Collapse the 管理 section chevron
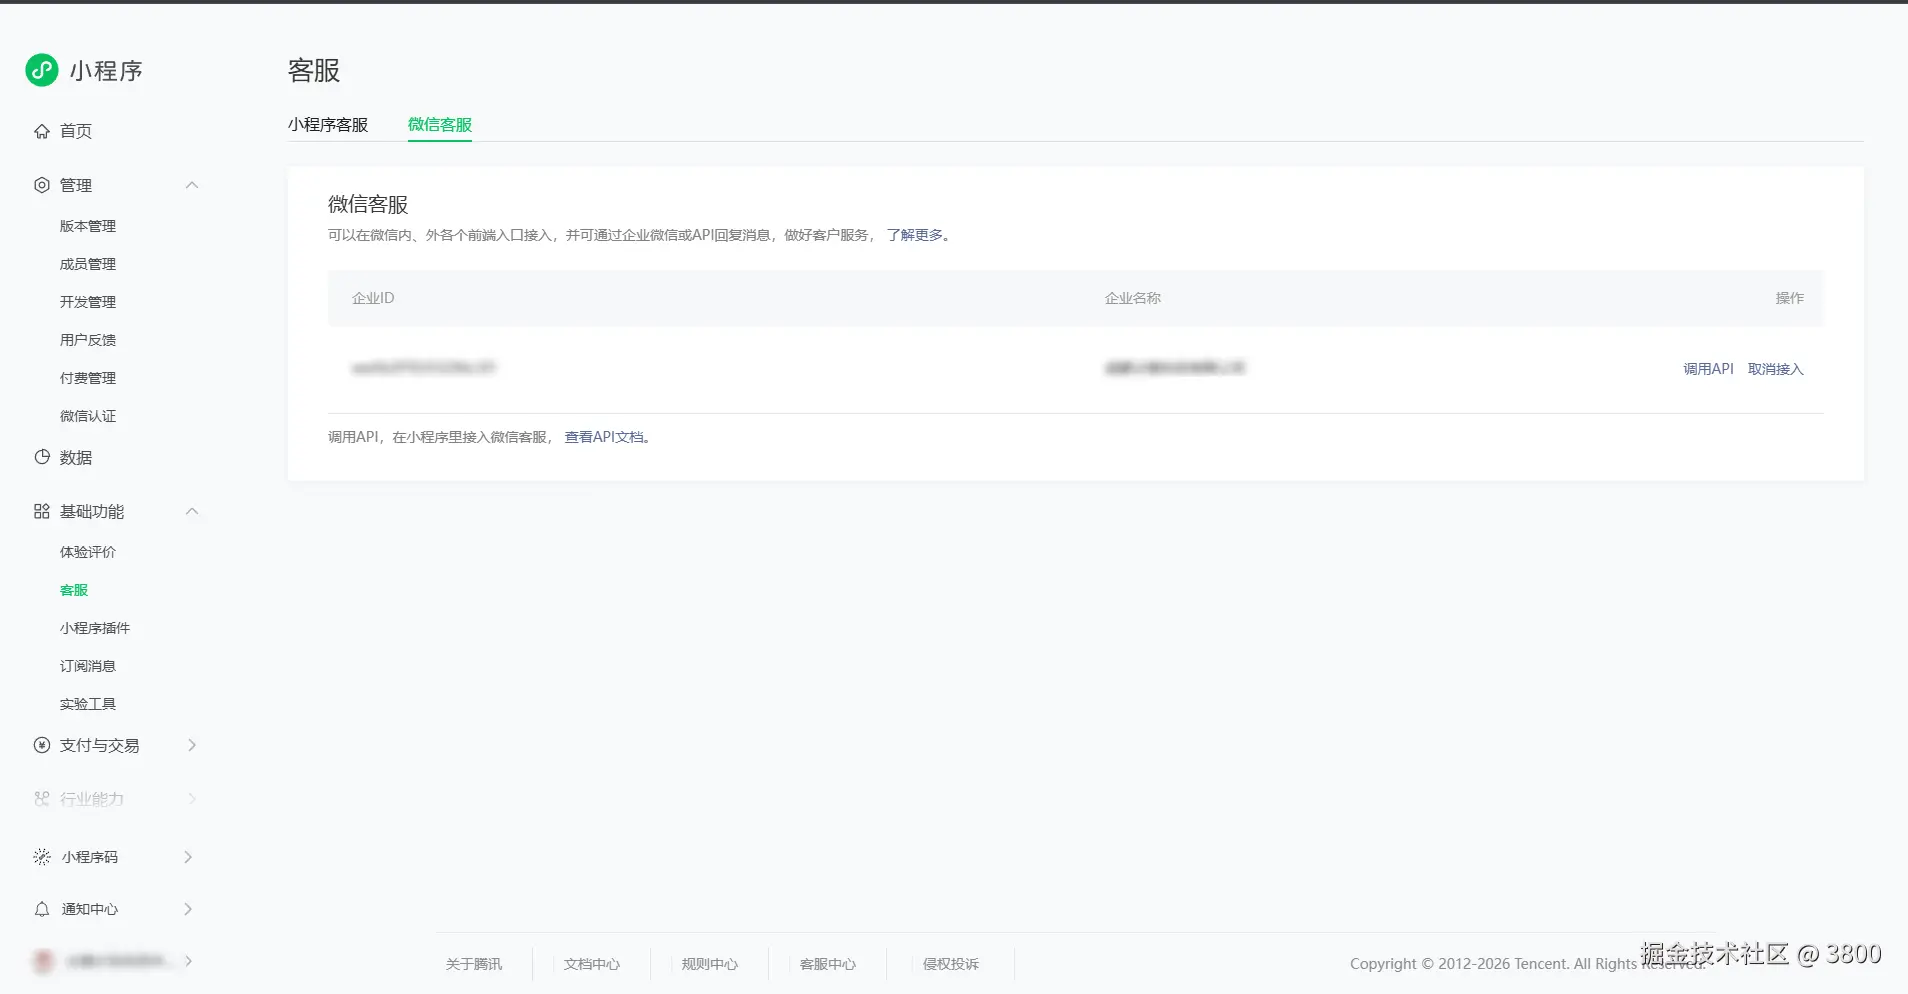The width and height of the screenshot is (1908, 994). (x=192, y=185)
